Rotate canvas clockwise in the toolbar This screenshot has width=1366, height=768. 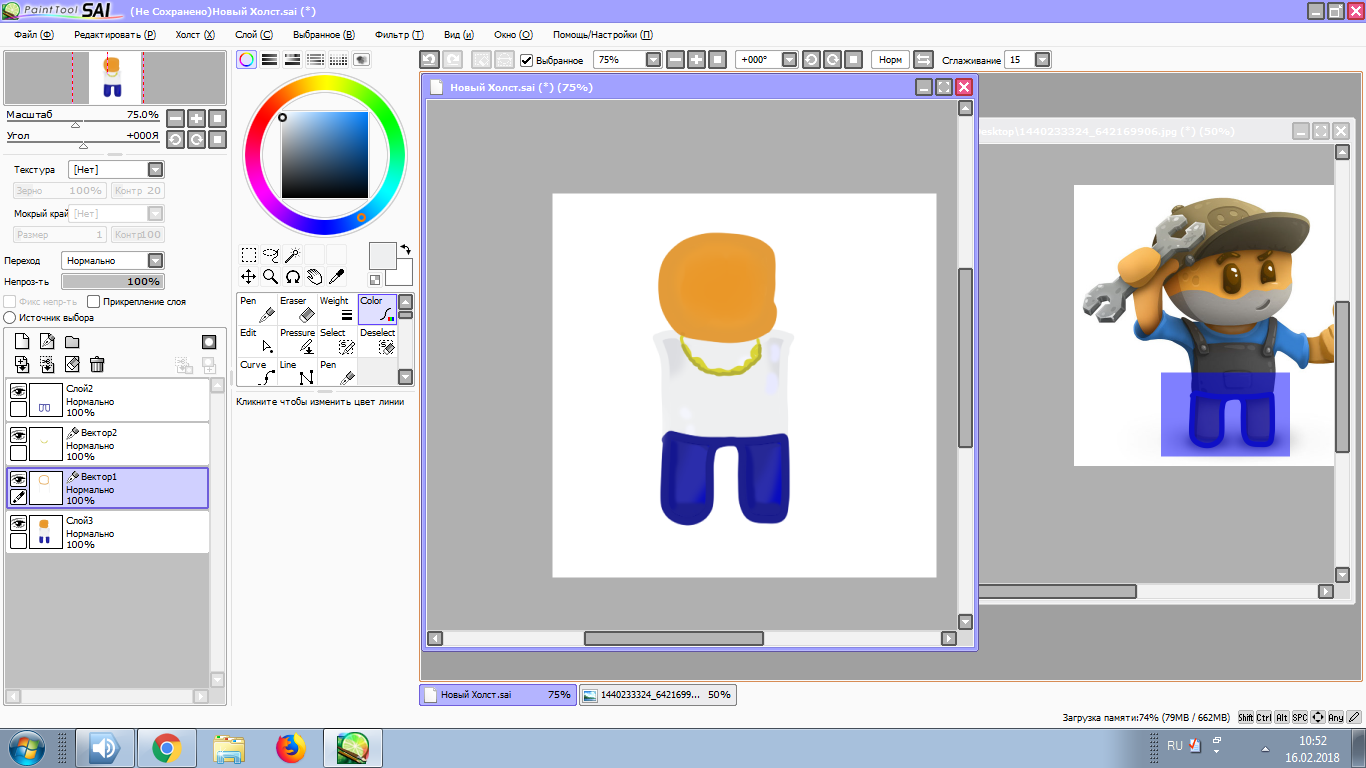click(x=832, y=60)
